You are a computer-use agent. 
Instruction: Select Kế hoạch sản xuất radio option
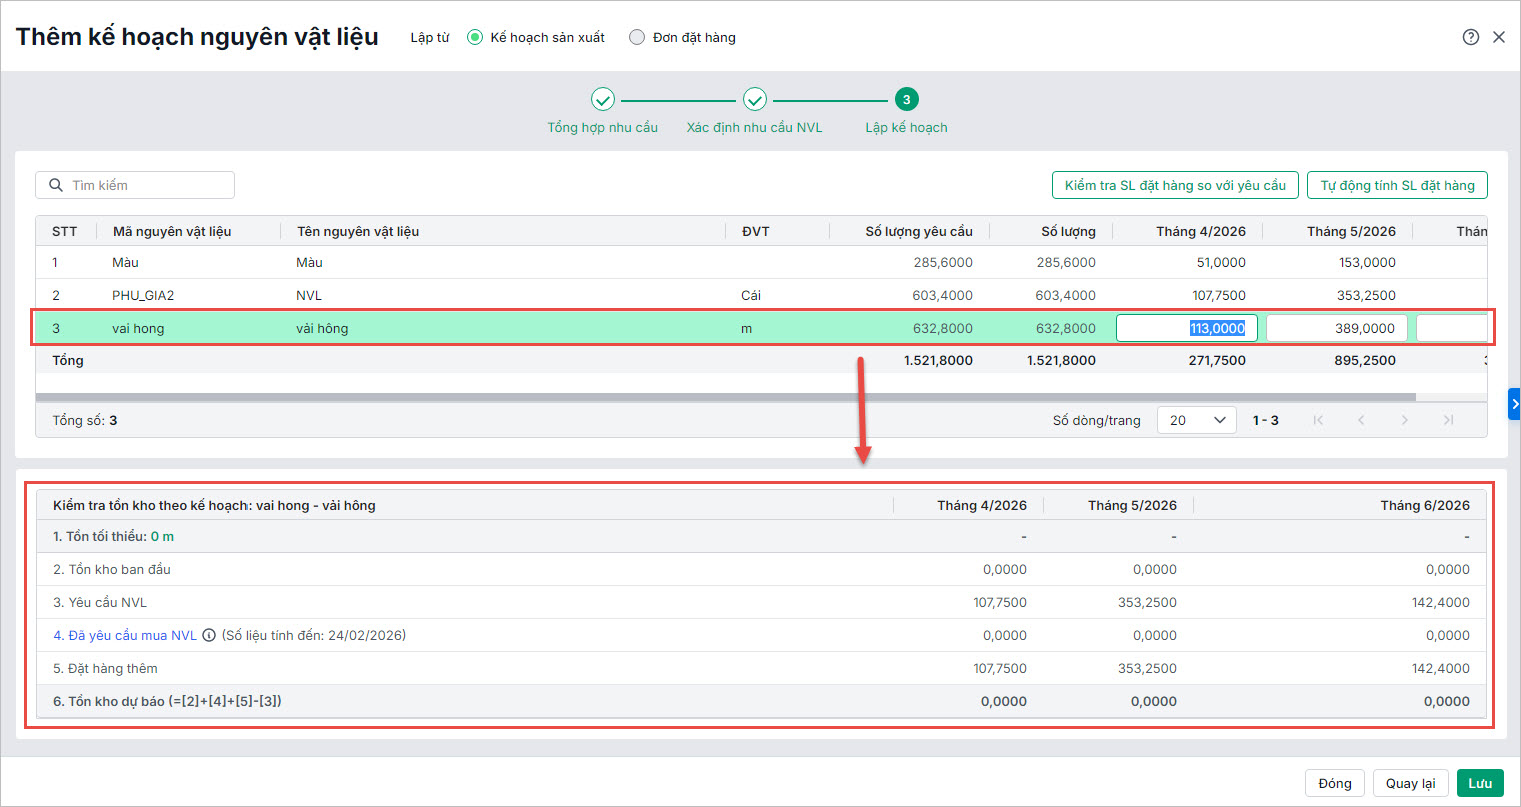coord(476,38)
